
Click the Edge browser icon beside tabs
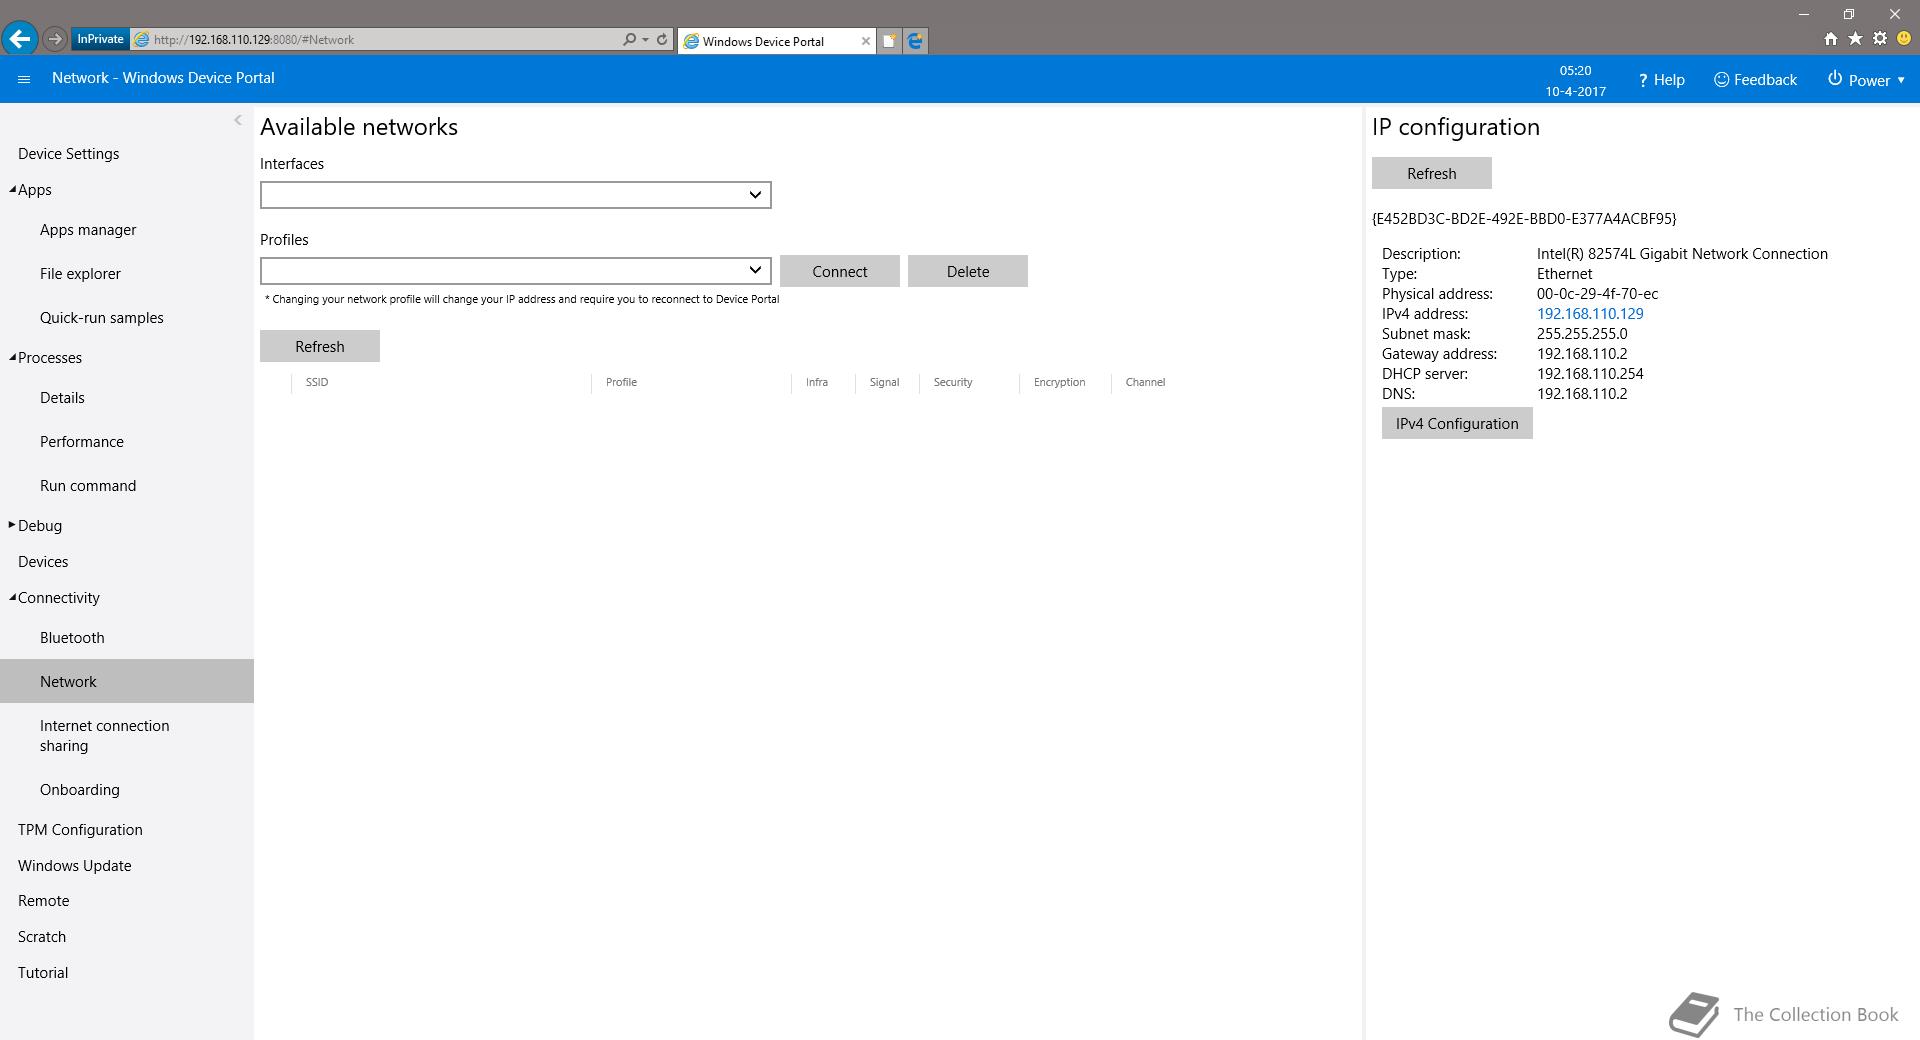[915, 41]
